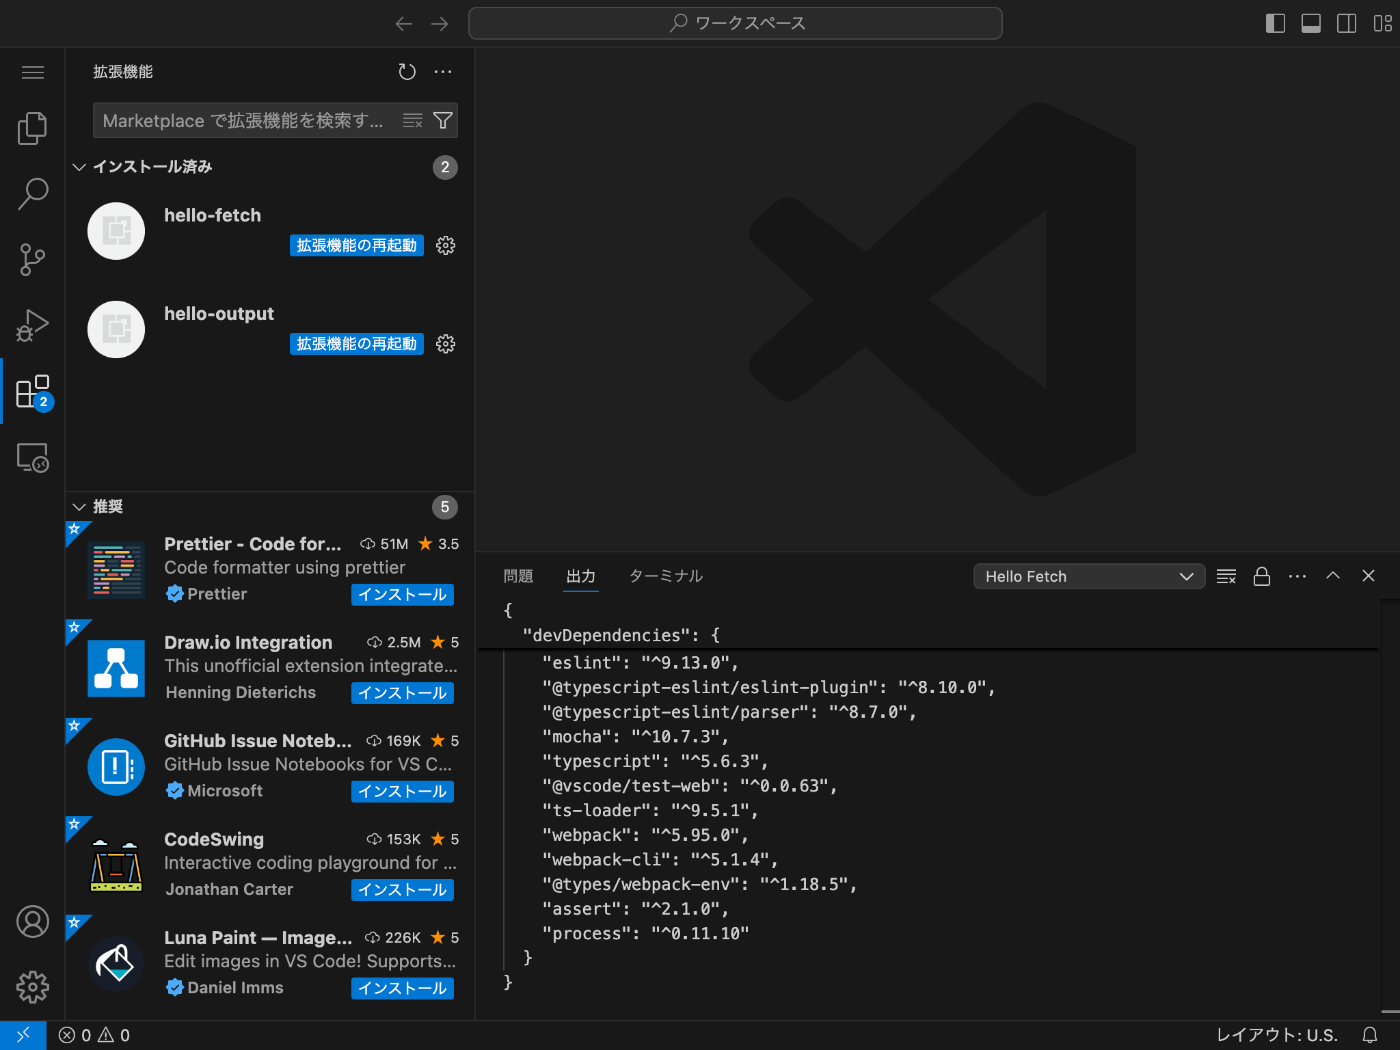Screen dimensions: 1400x1050
Task: Click the "typescript": "^5.6.3" output line
Action: click(x=655, y=761)
